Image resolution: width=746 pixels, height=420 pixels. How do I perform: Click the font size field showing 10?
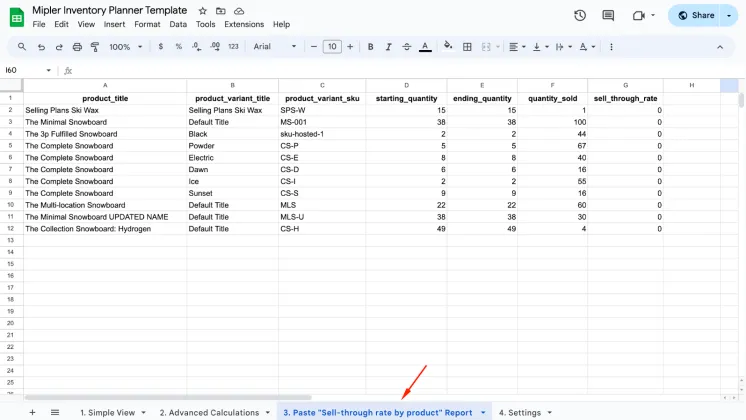pos(332,47)
